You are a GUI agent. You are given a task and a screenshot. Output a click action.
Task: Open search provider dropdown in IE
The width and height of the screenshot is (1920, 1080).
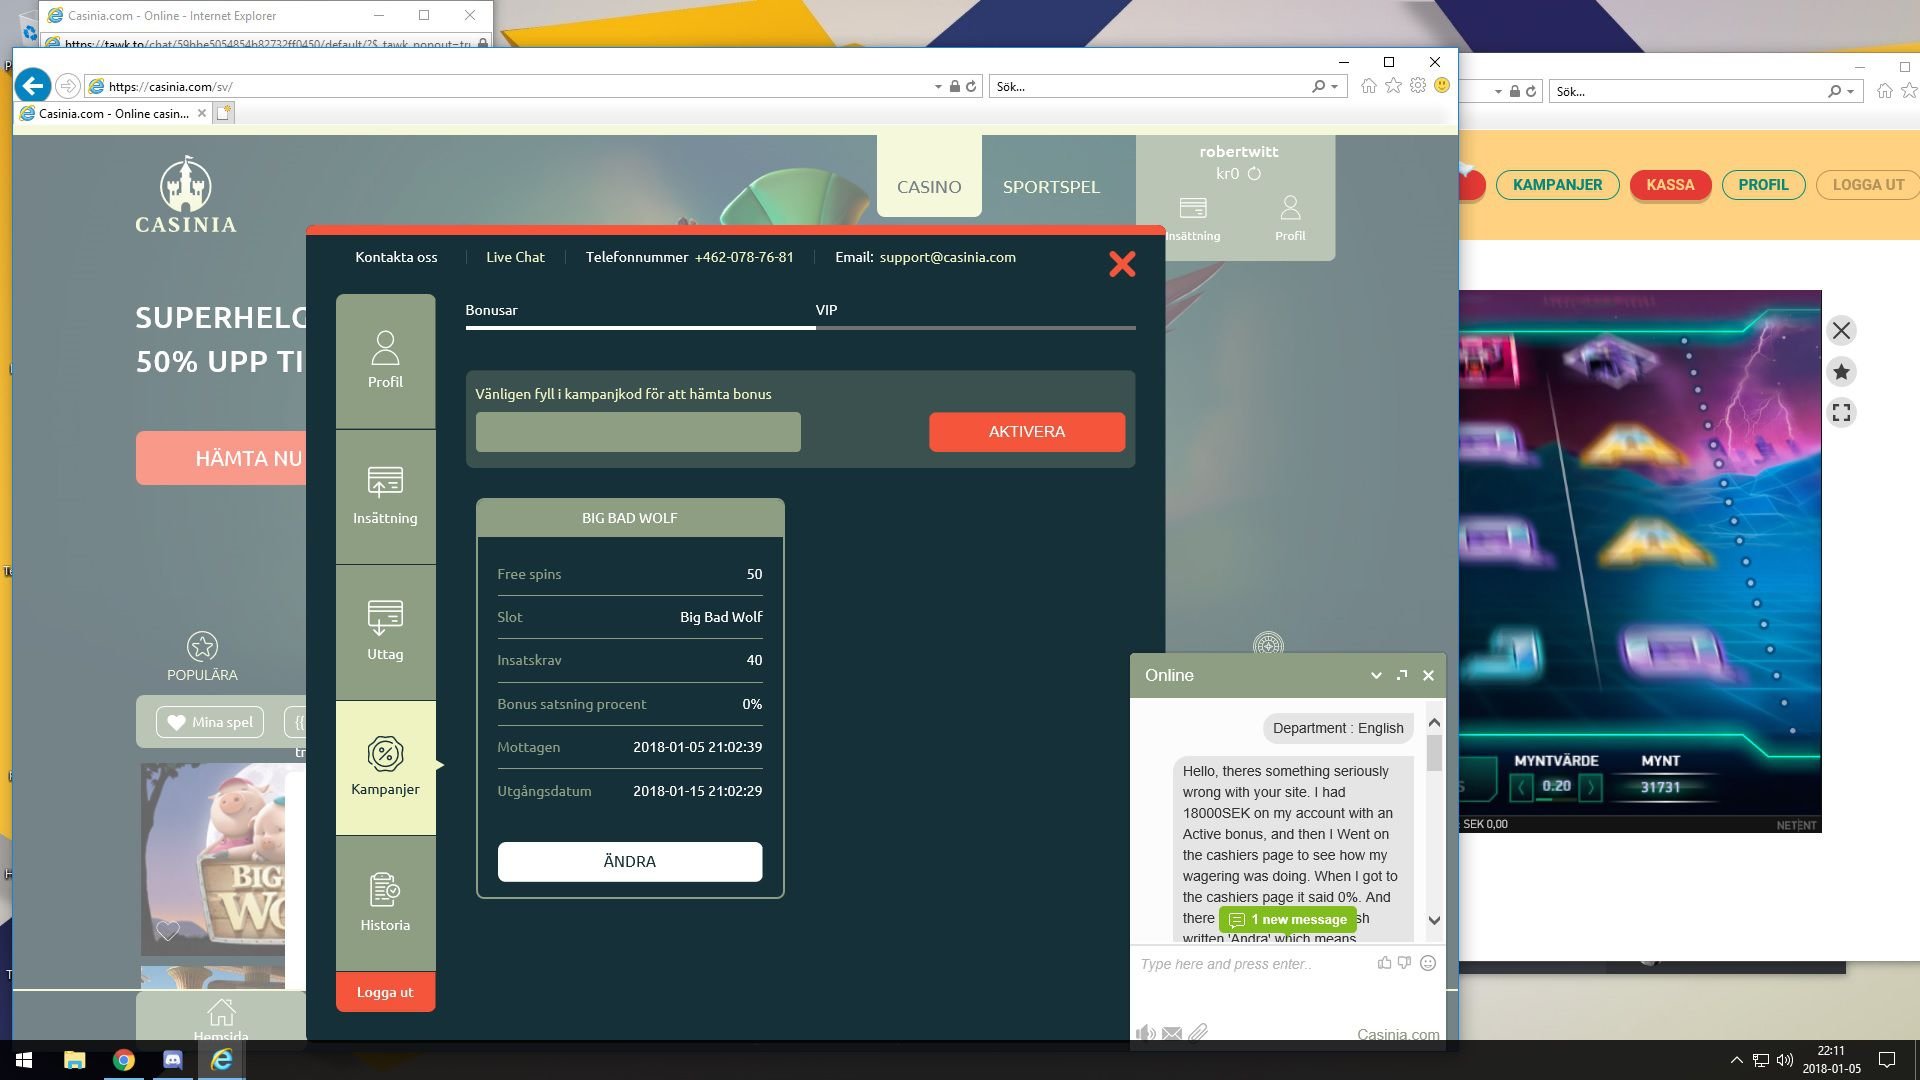pyautogui.click(x=1334, y=87)
